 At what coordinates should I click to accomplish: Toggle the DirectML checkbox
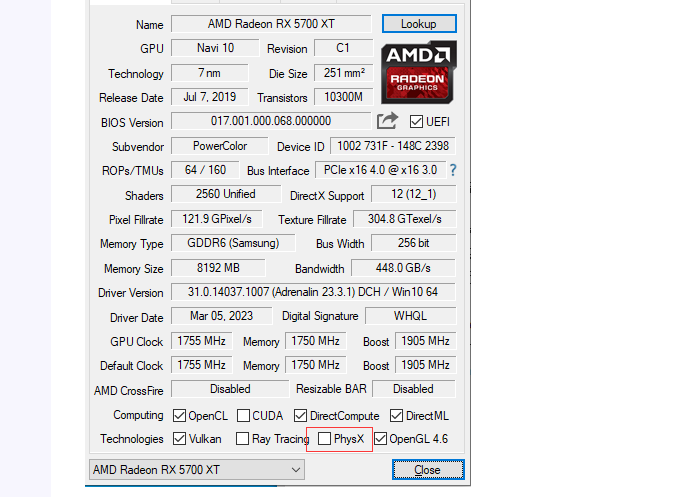click(396, 416)
